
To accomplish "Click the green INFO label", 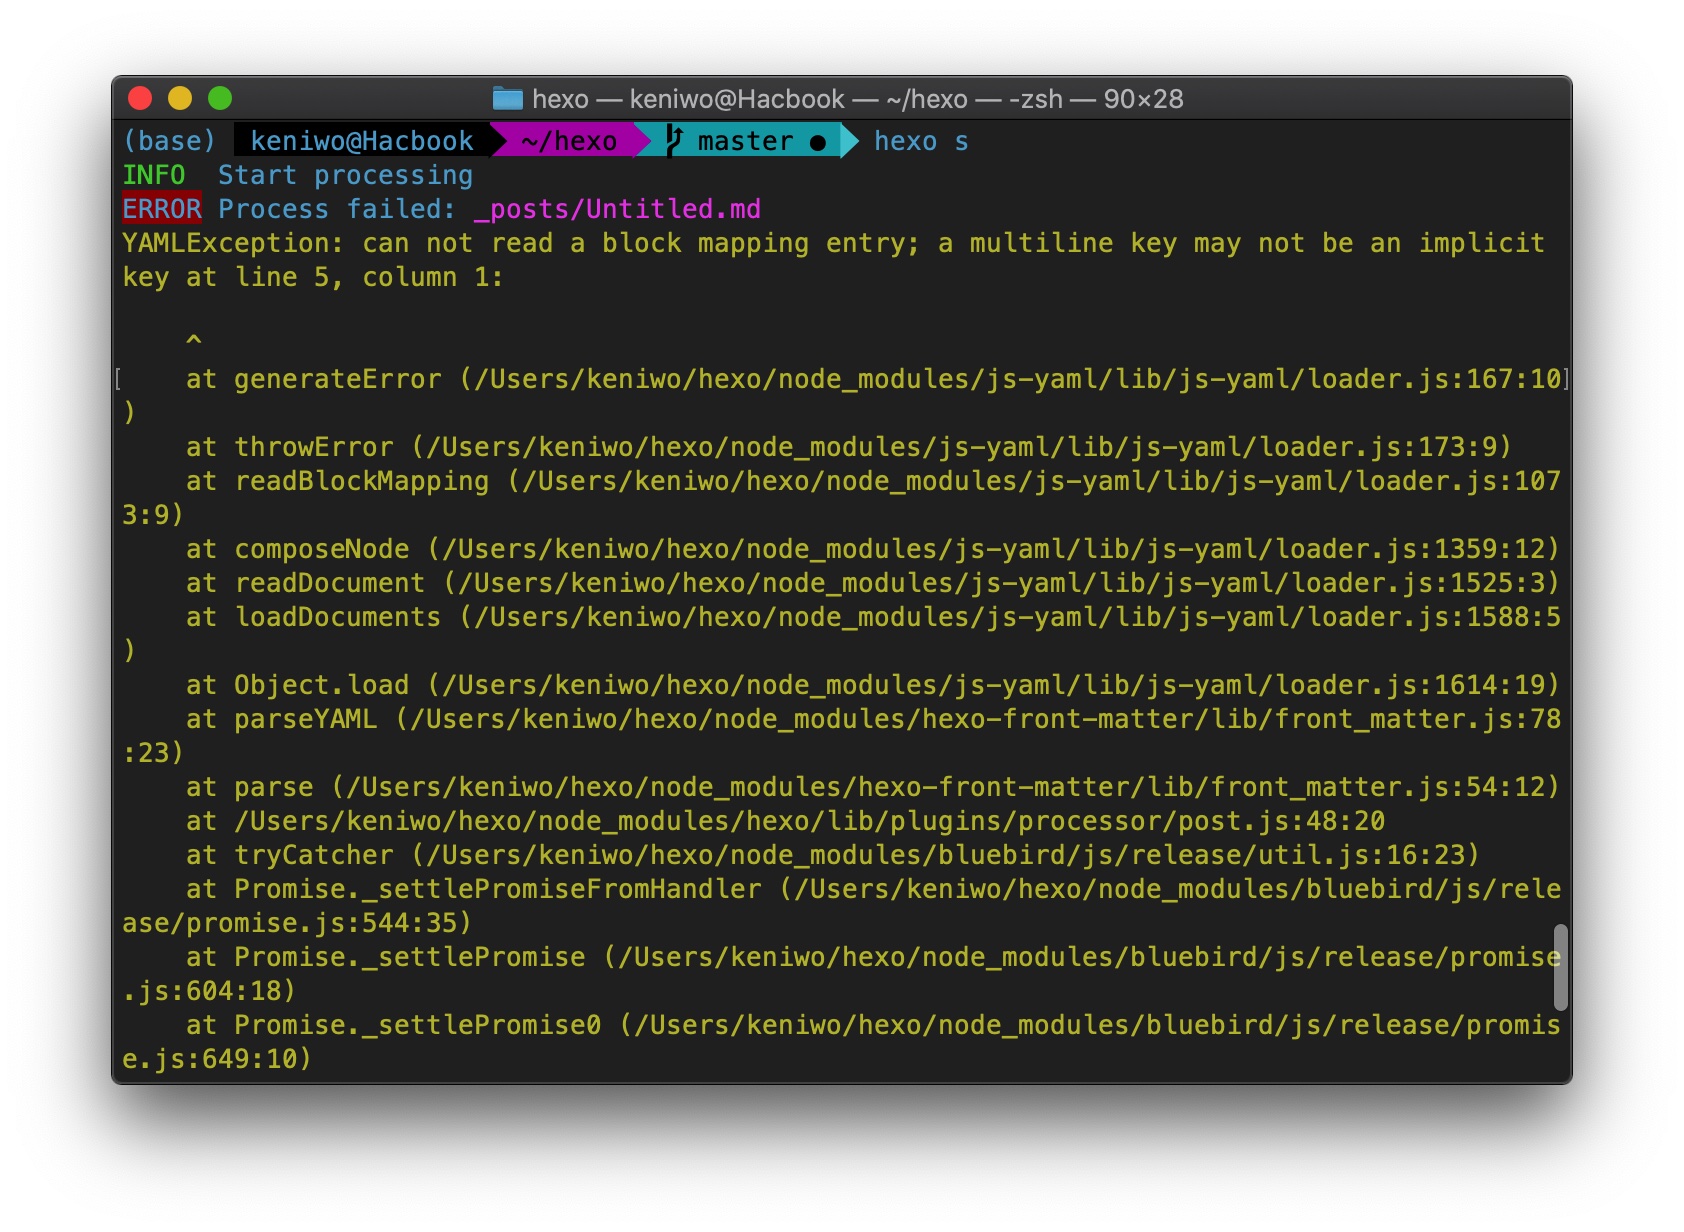I will click(x=154, y=175).
